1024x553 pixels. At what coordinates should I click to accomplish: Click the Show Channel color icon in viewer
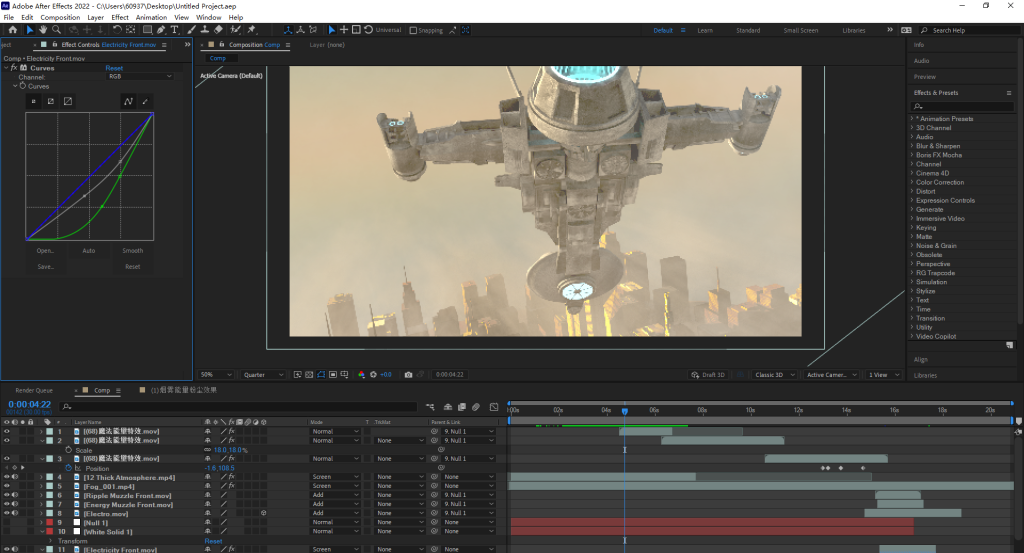[x=361, y=375]
